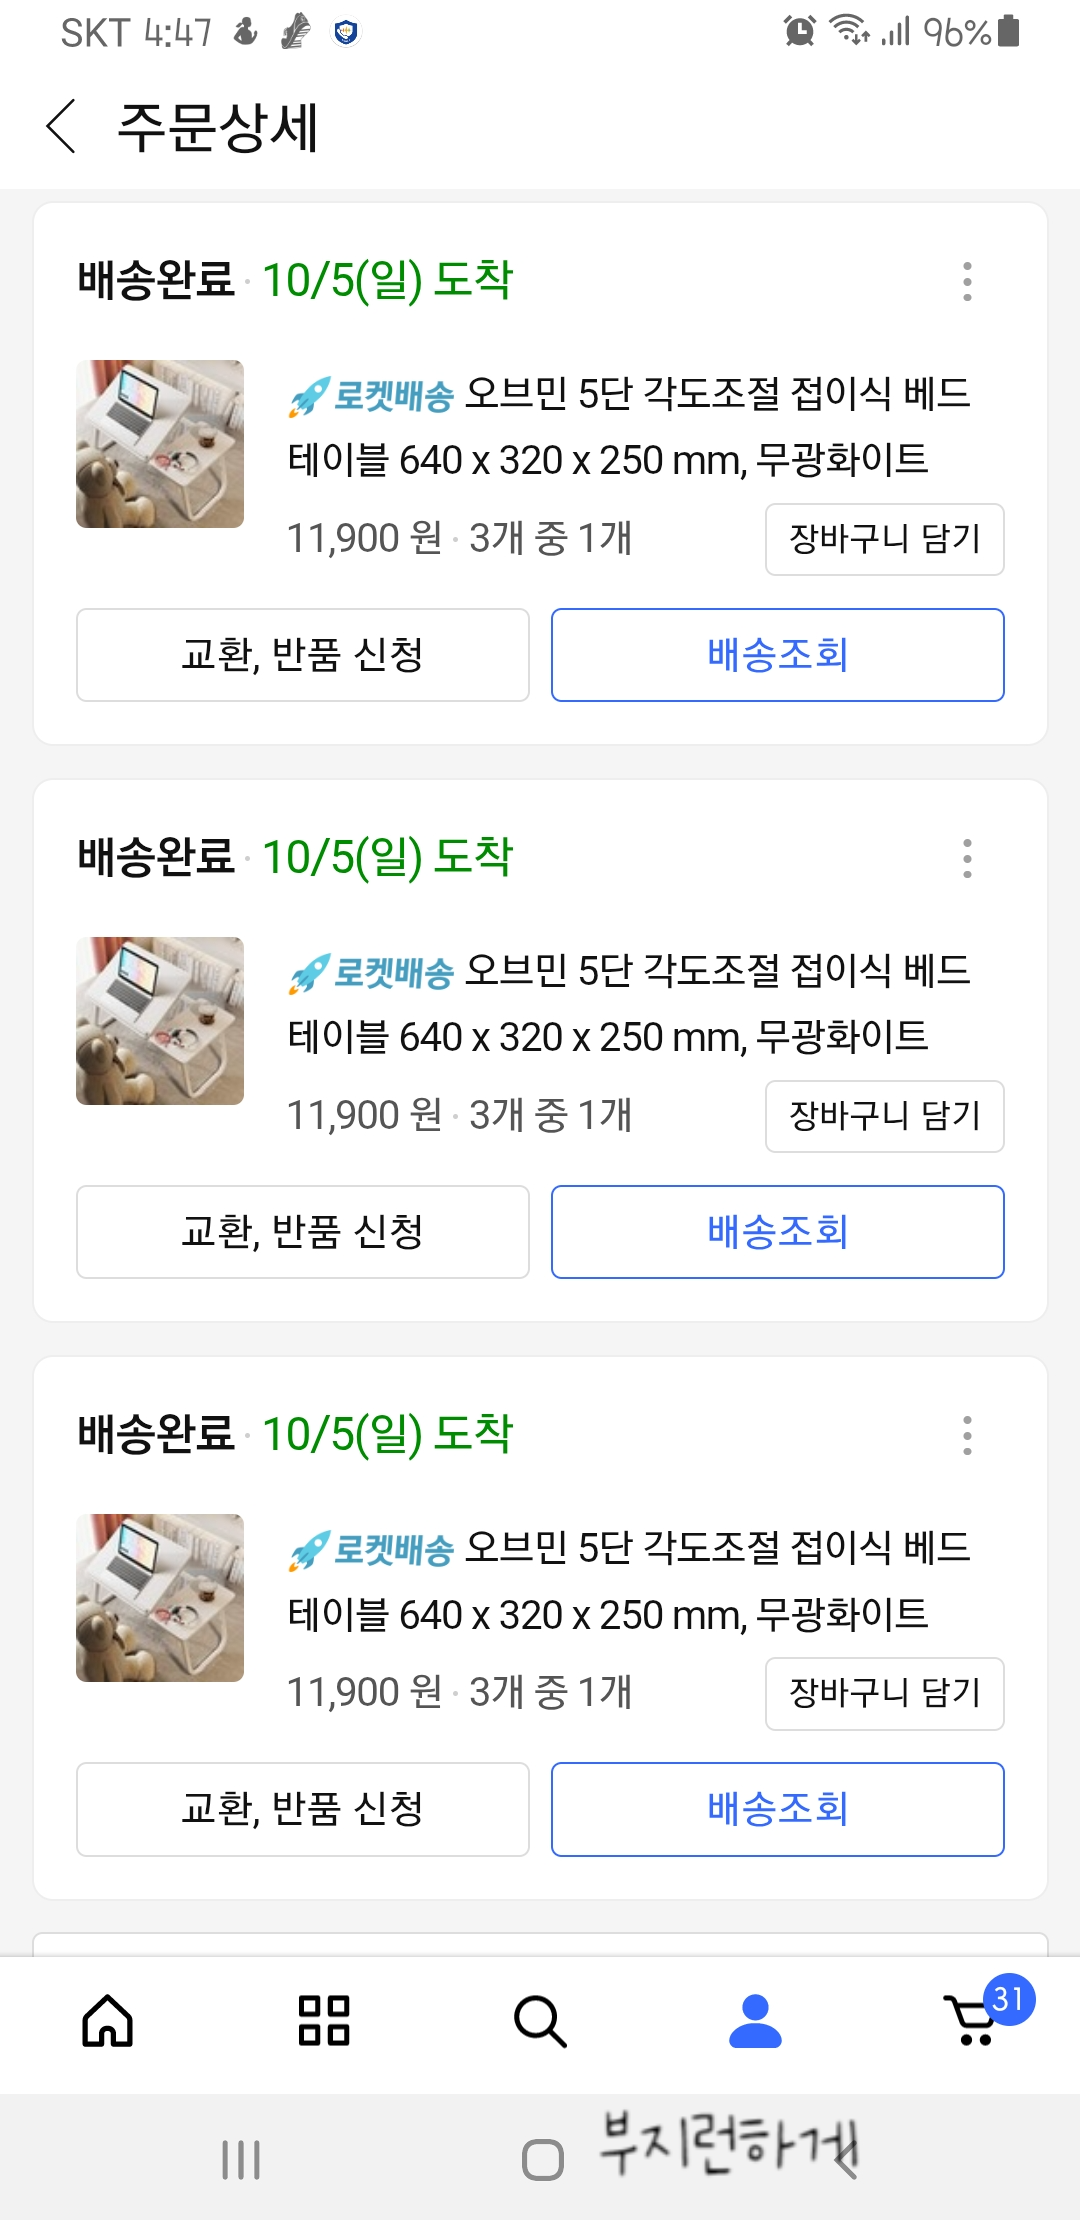Viewport: 1080px width, 2220px height.
Task: Open the my-account profile icon
Action: click(x=755, y=2021)
